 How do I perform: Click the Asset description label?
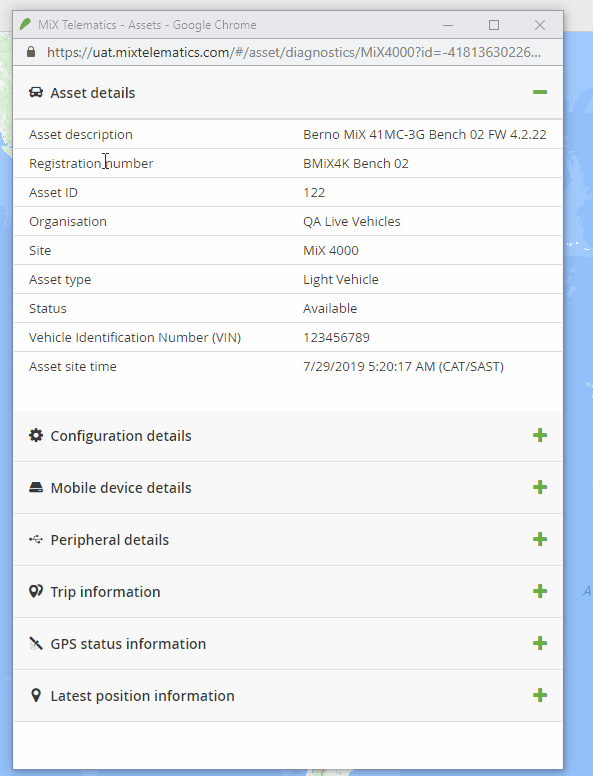pos(81,135)
